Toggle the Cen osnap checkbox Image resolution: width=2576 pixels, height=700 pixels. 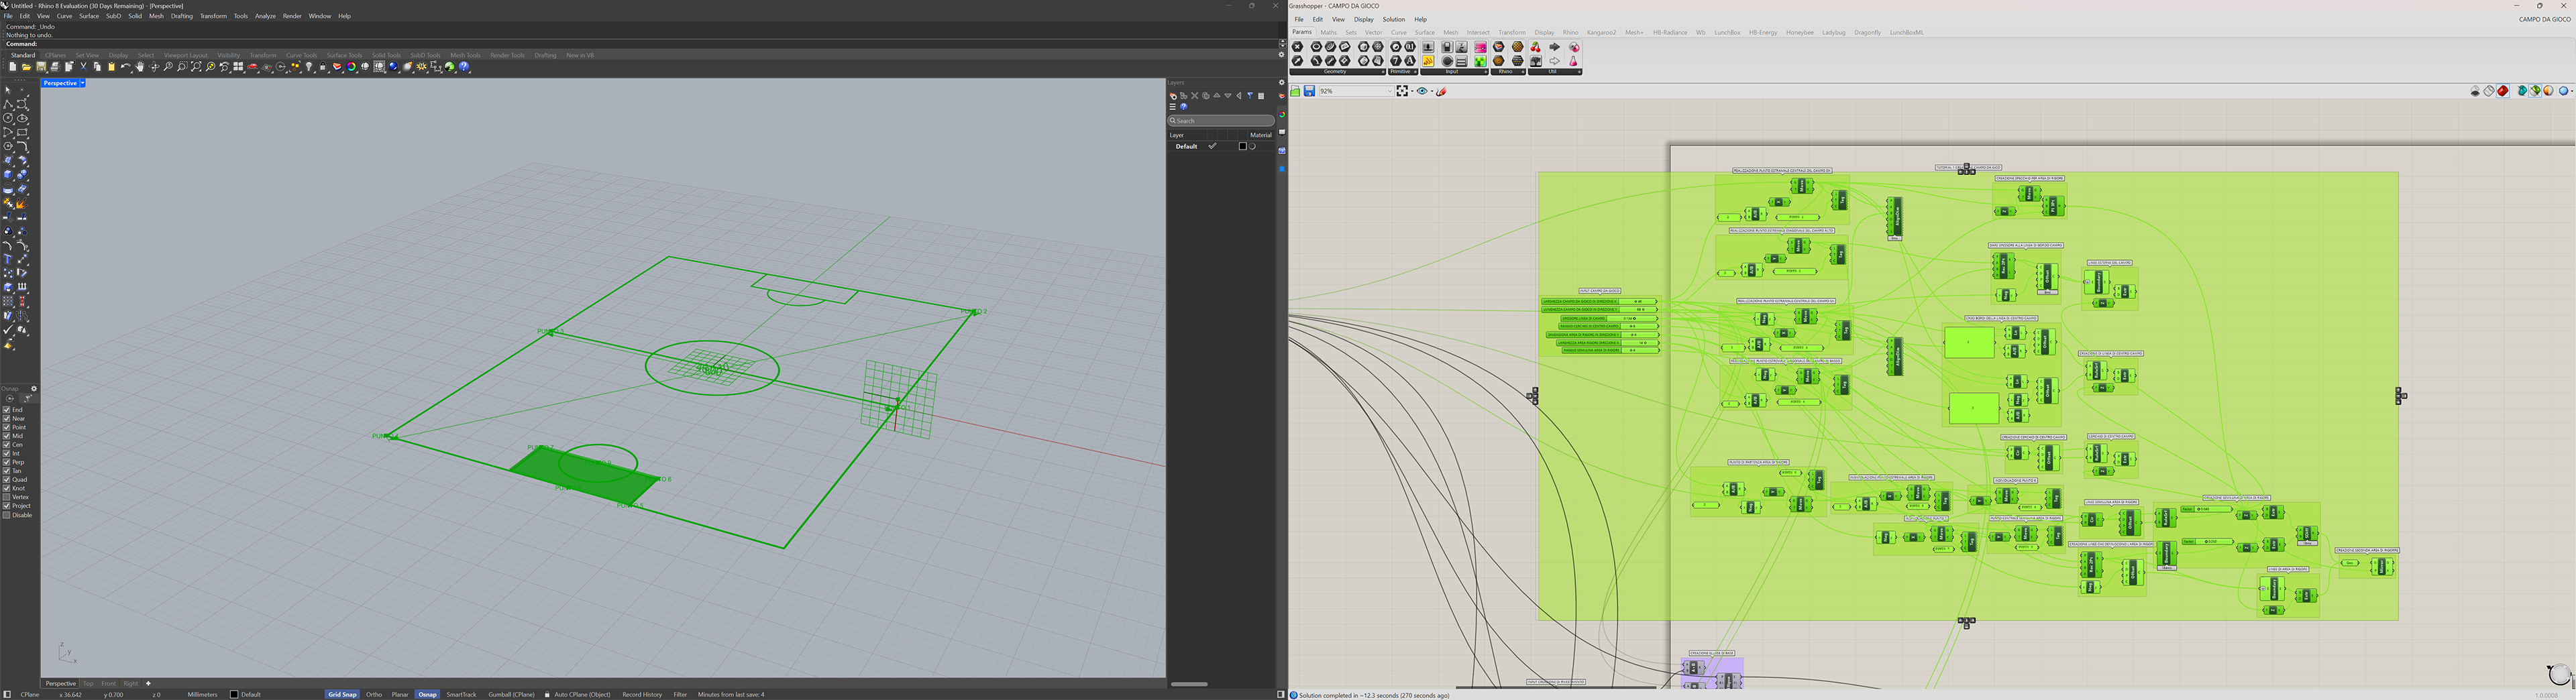[7, 445]
